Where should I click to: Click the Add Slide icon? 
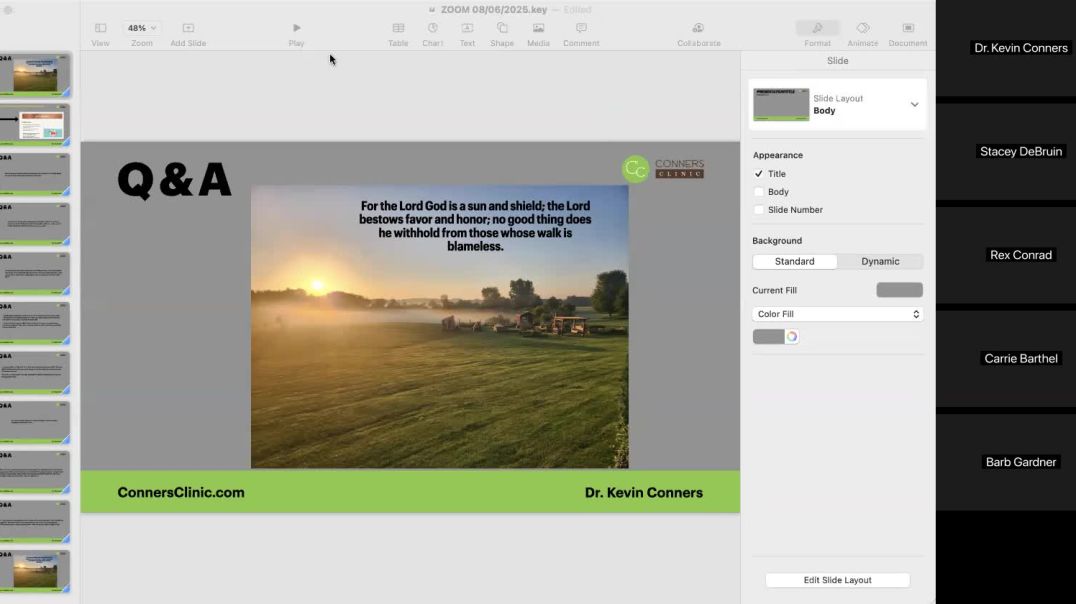click(x=188, y=28)
